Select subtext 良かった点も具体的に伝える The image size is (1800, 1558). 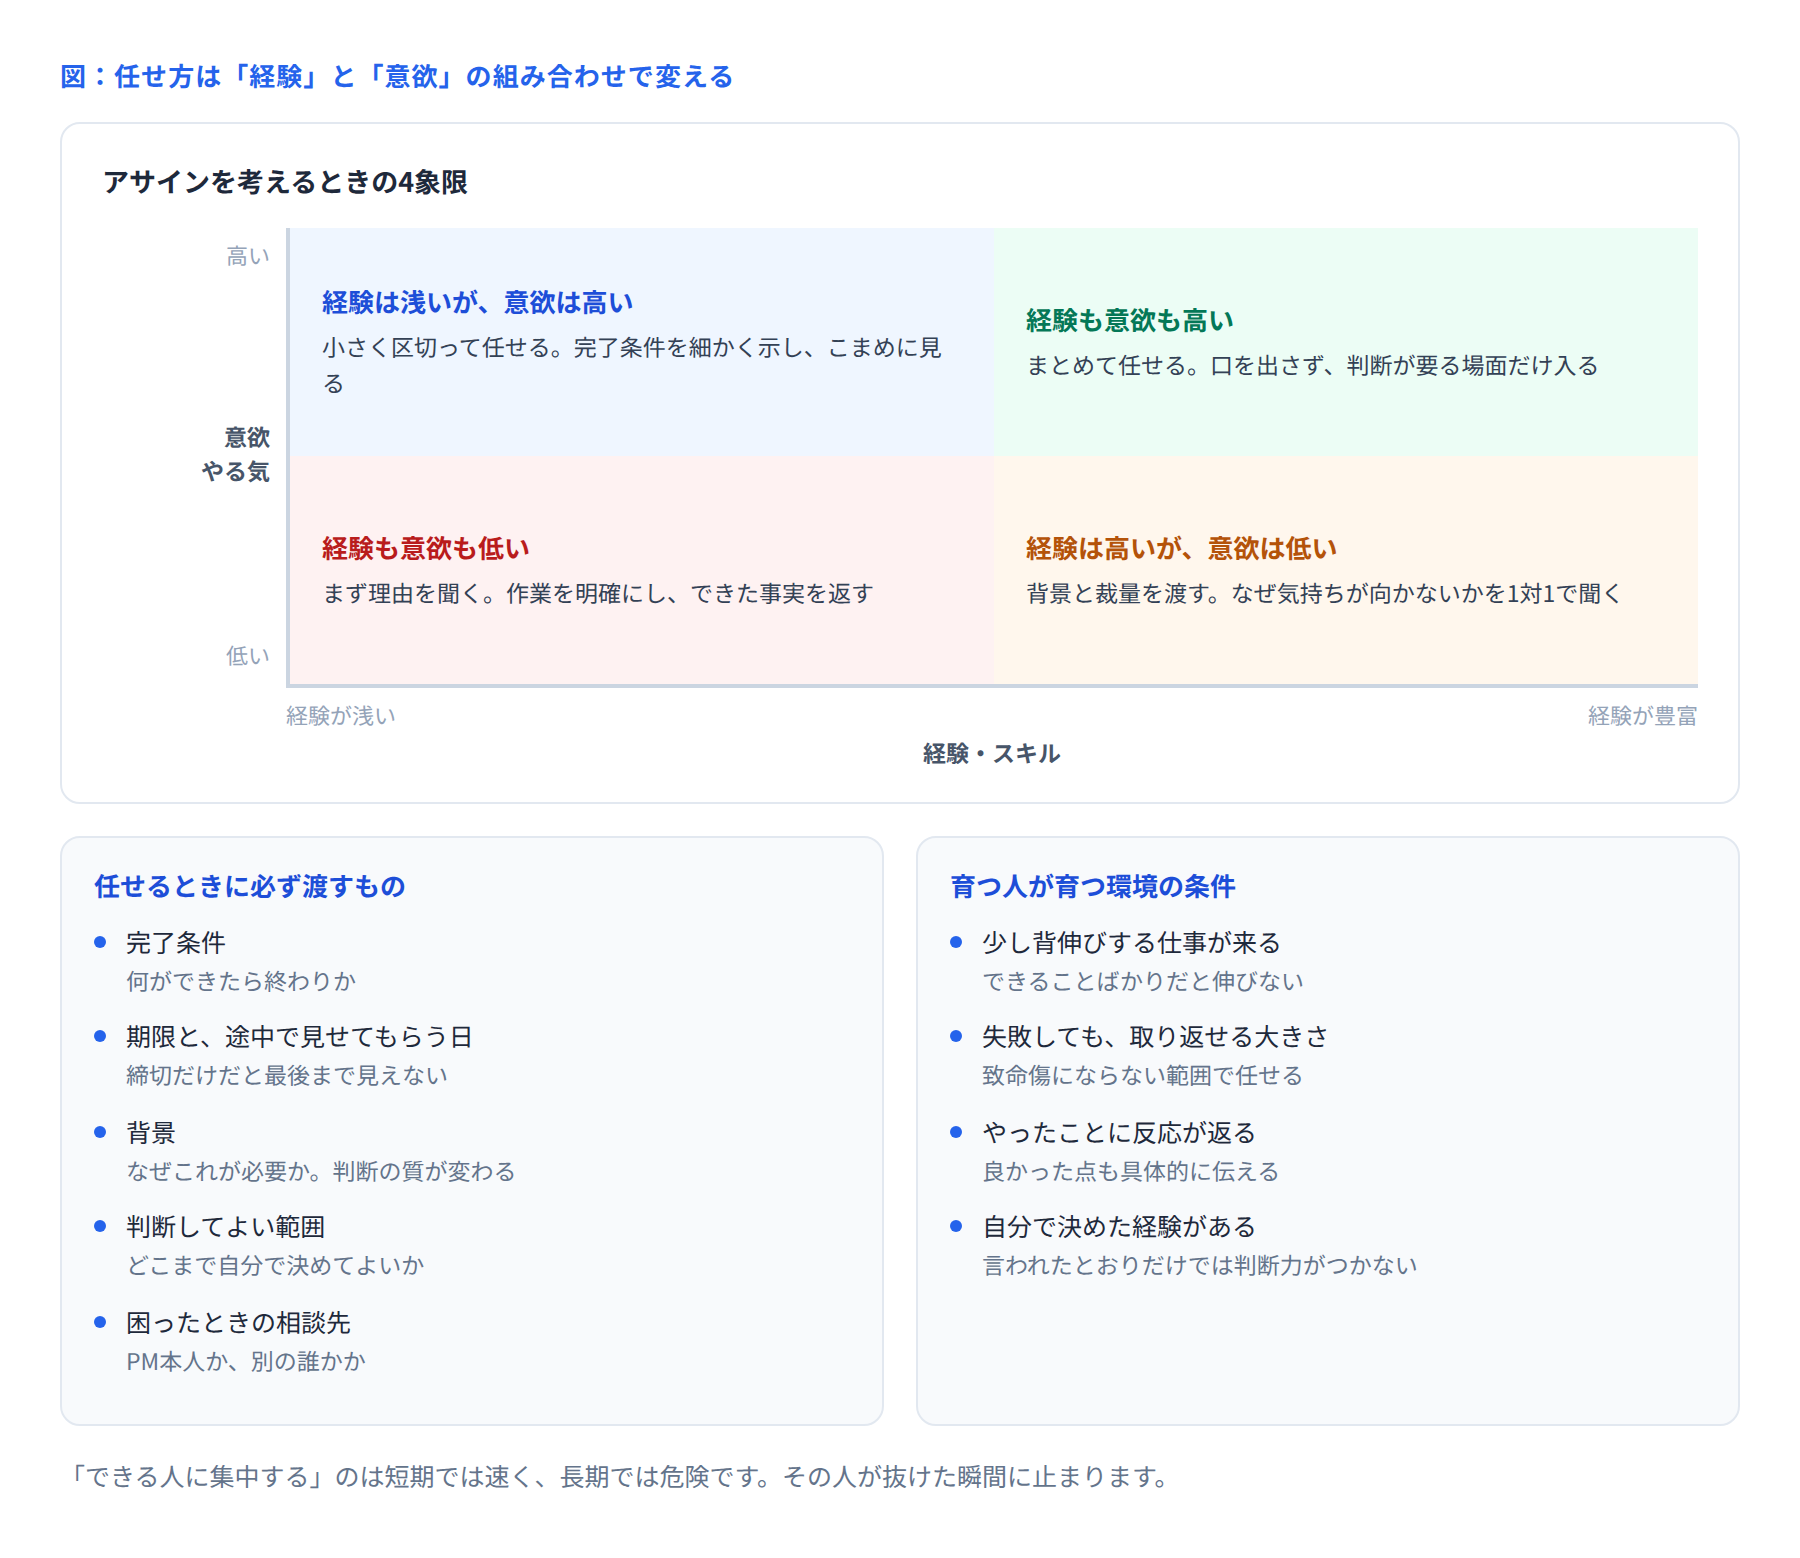pos(1131,1171)
